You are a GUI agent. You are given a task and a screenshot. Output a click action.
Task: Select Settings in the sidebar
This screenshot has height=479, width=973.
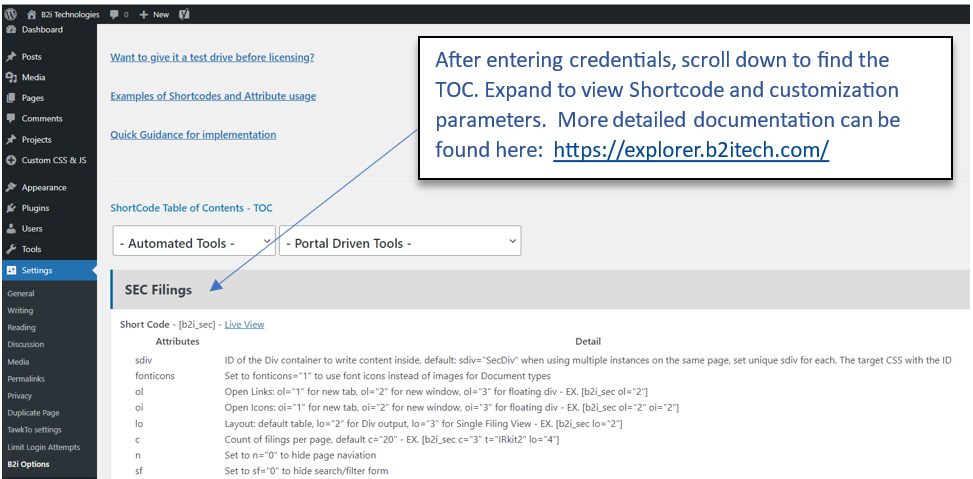48,271
